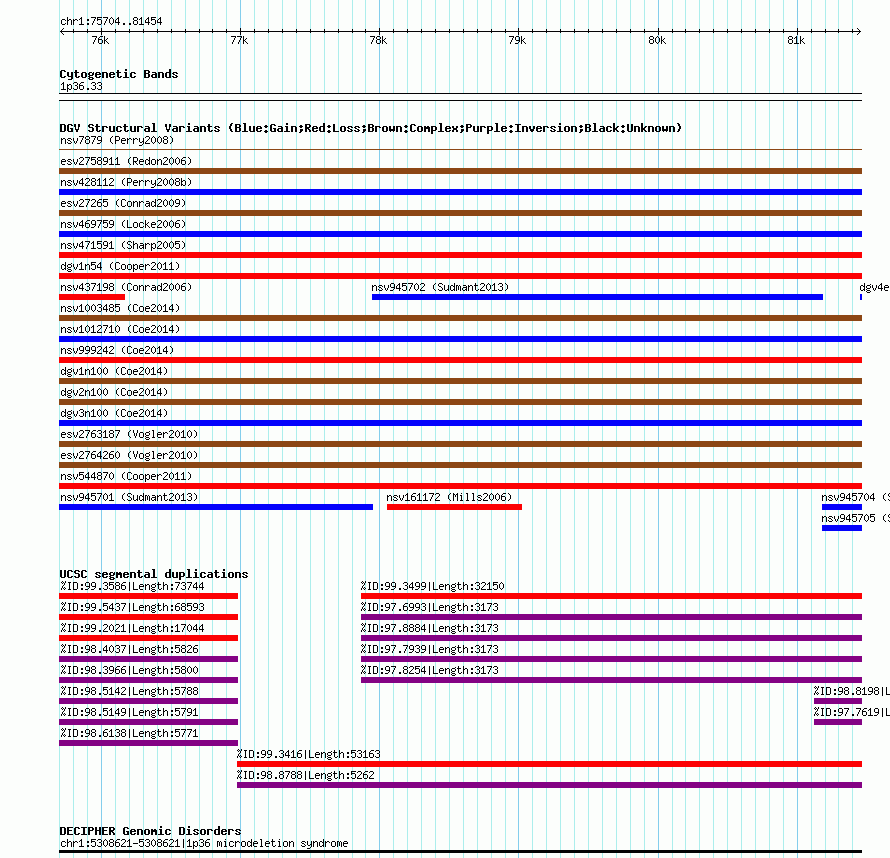This screenshot has height=858, width=890.
Task: Open the nsv428112 (Perry2008b) gain feature
Action: coord(460,192)
